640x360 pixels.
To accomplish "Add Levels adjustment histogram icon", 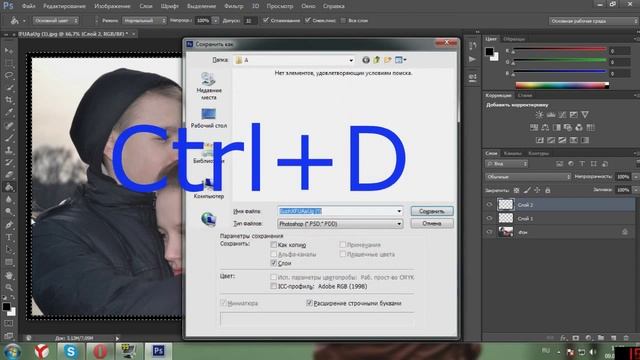I will 551,115.
